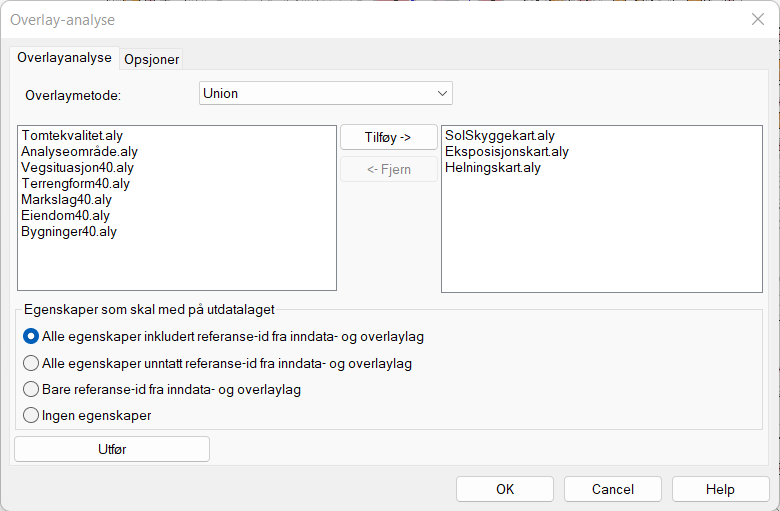
Task: Select Eiendom40.aly in the list
Action: coord(65,215)
